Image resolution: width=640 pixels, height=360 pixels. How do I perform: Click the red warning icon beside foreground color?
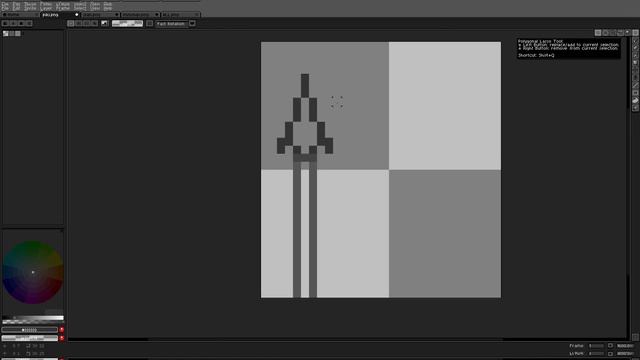tap(62, 330)
